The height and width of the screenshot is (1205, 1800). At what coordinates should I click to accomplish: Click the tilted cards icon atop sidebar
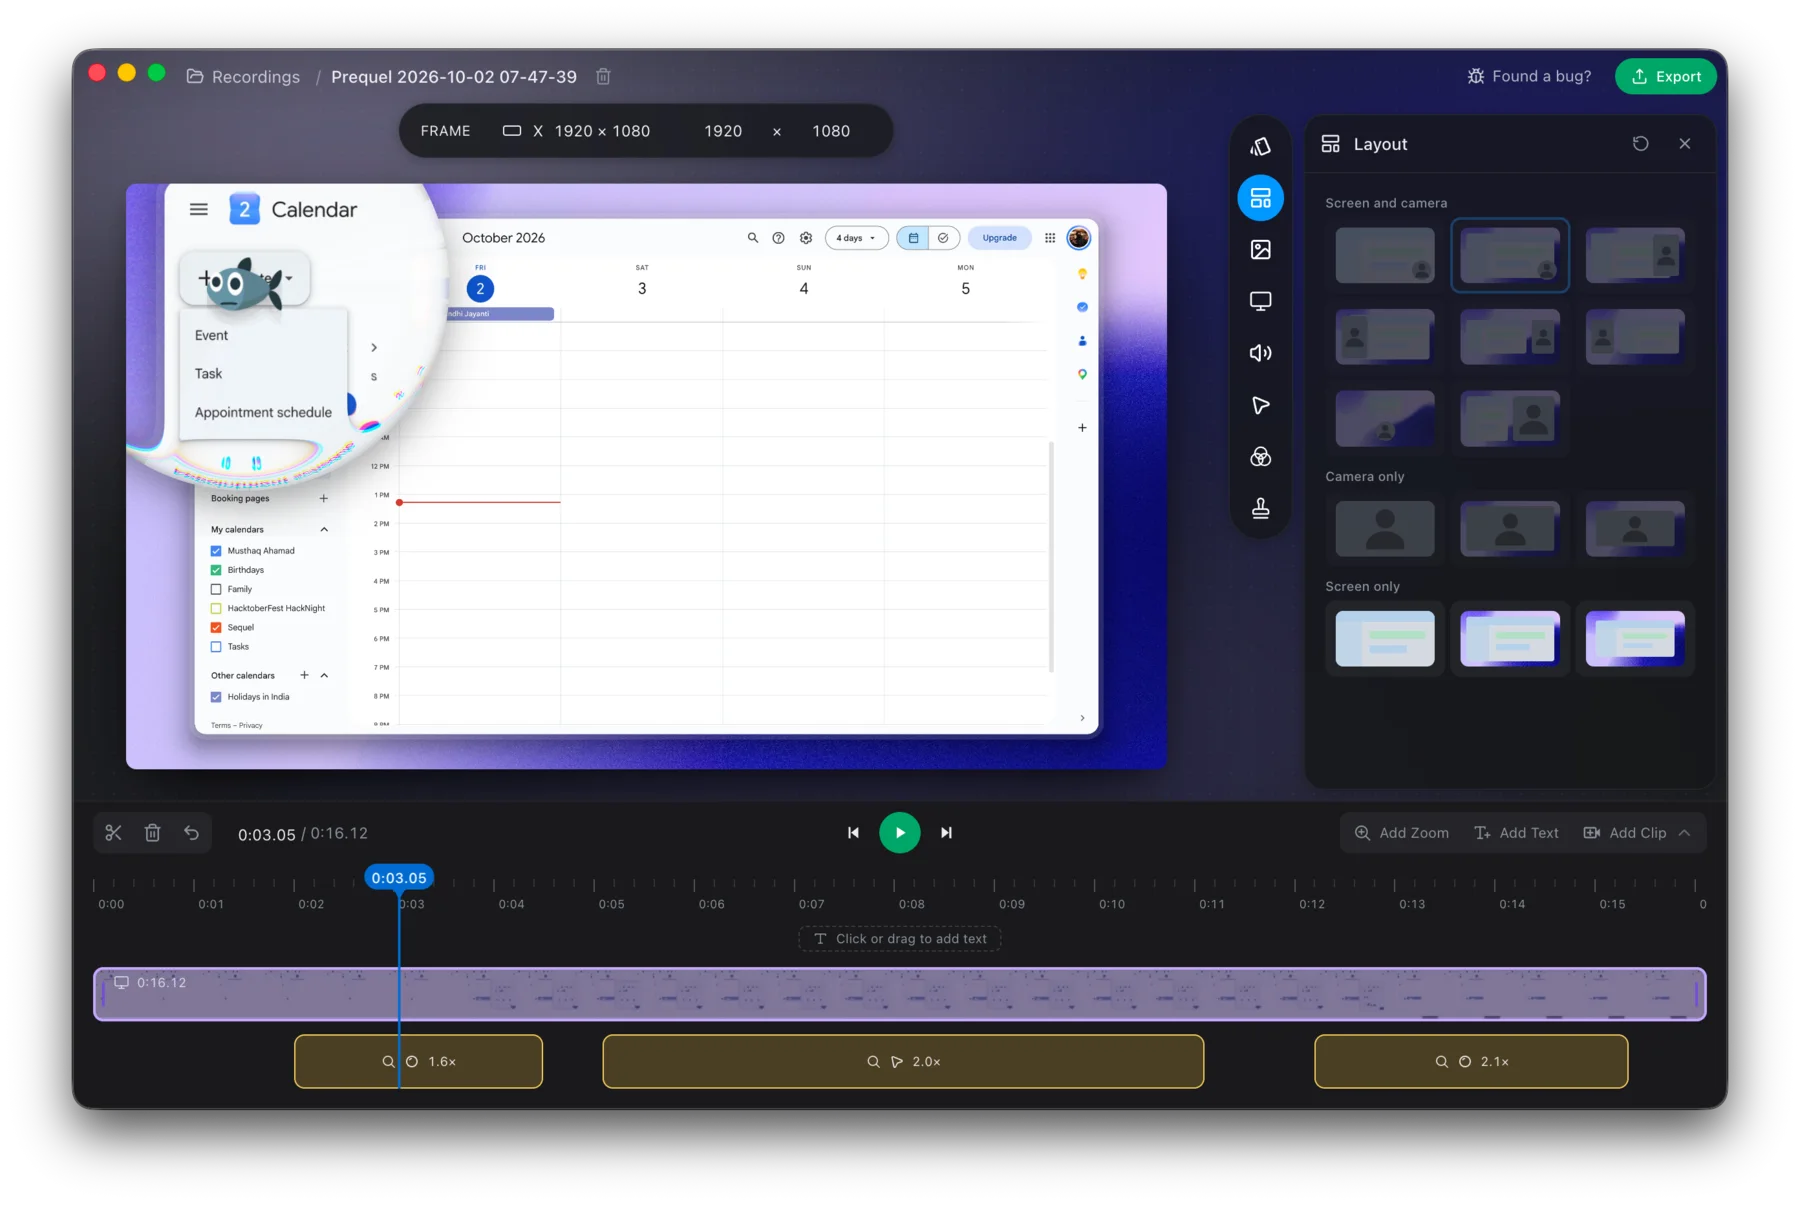pyautogui.click(x=1260, y=147)
